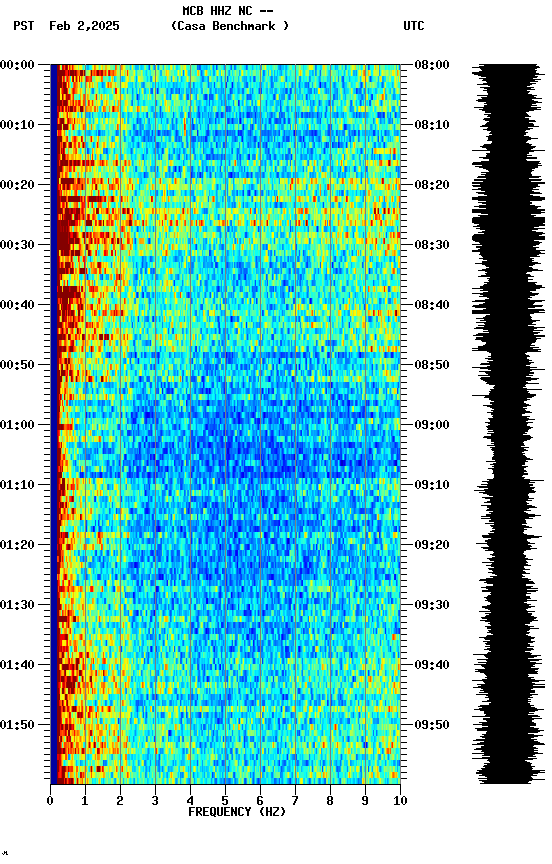Click the '3' frequency axis tick label

click(x=155, y=802)
